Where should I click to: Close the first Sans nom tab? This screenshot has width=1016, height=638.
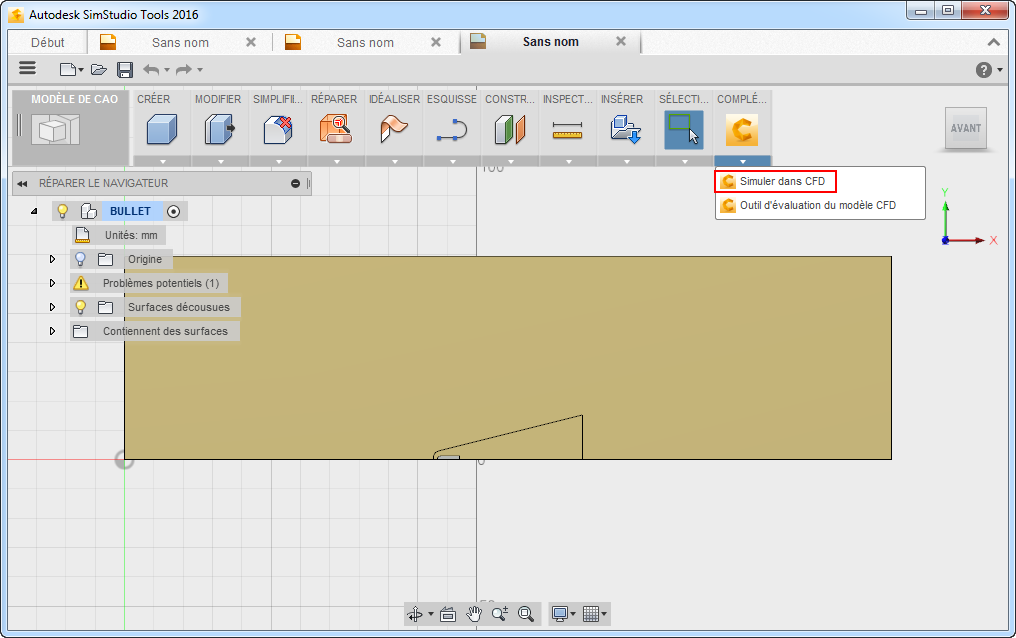point(251,42)
